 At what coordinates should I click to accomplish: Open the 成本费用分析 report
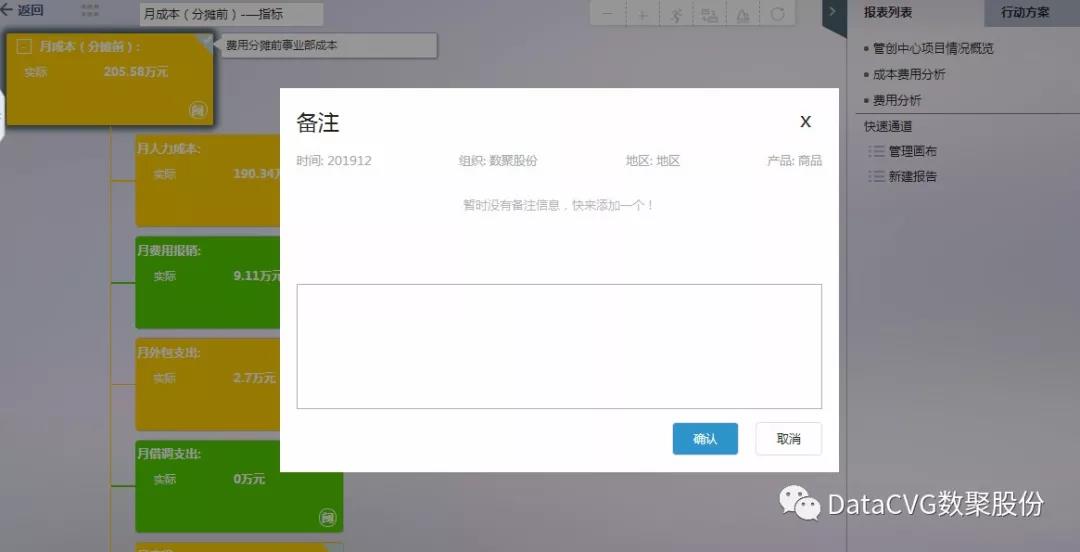908,74
